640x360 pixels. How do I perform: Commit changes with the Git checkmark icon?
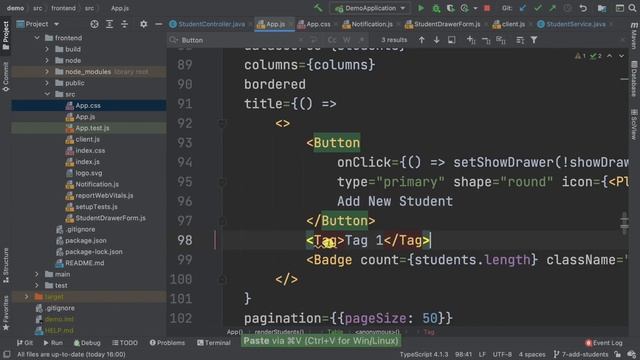[x=538, y=8]
